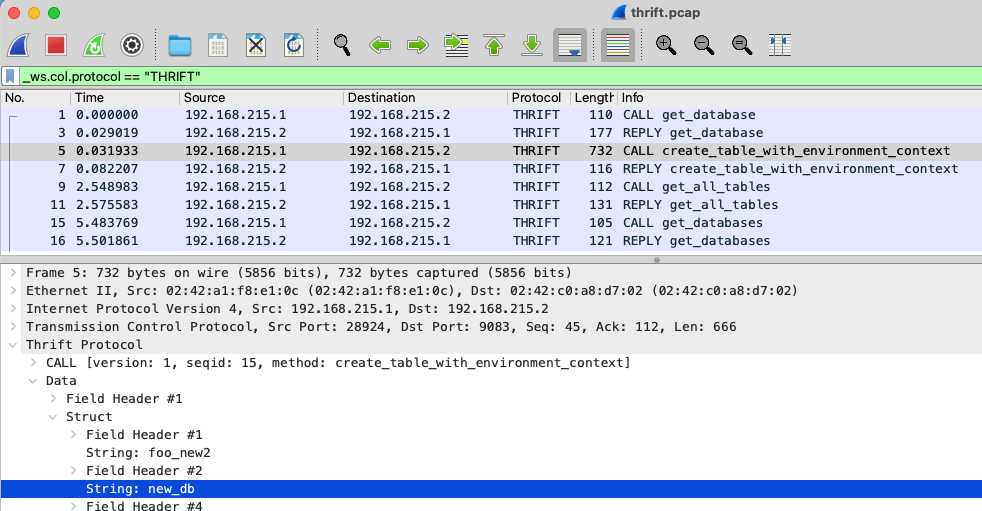The image size is (982, 511).
Task: Open capture options gear icon
Action: (132, 45)
